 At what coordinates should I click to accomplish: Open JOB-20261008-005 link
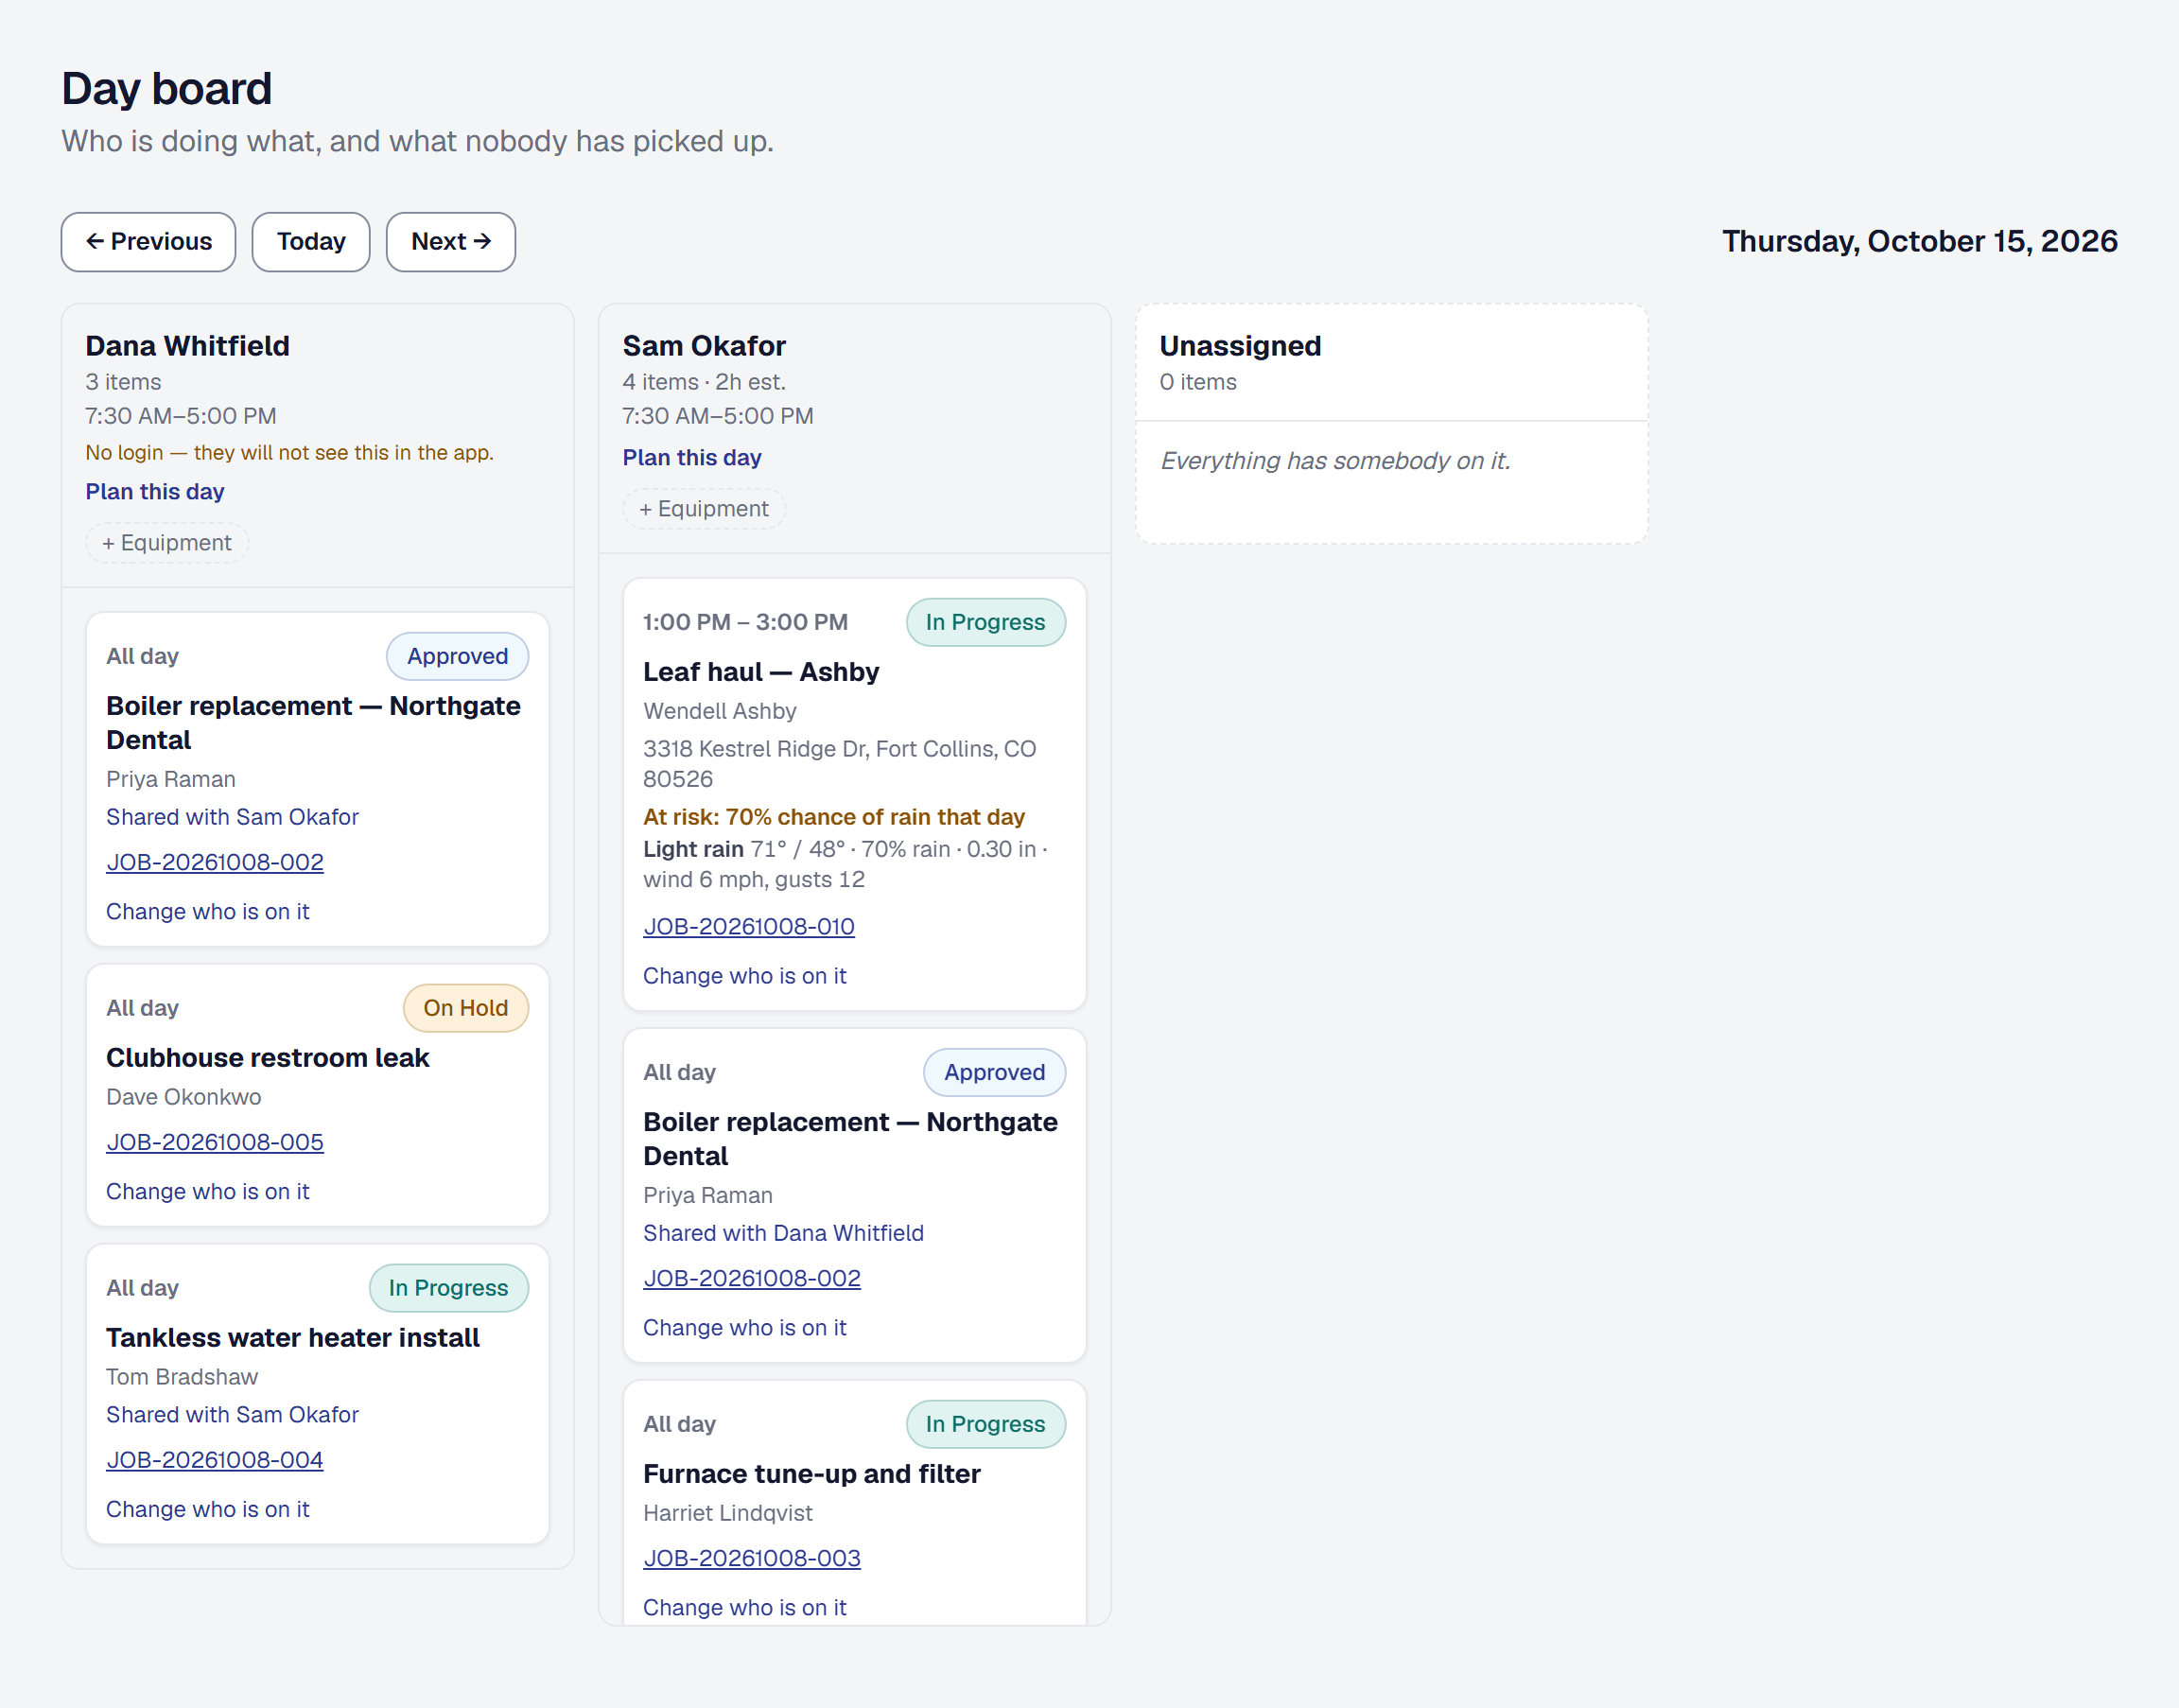point(215,1142)
